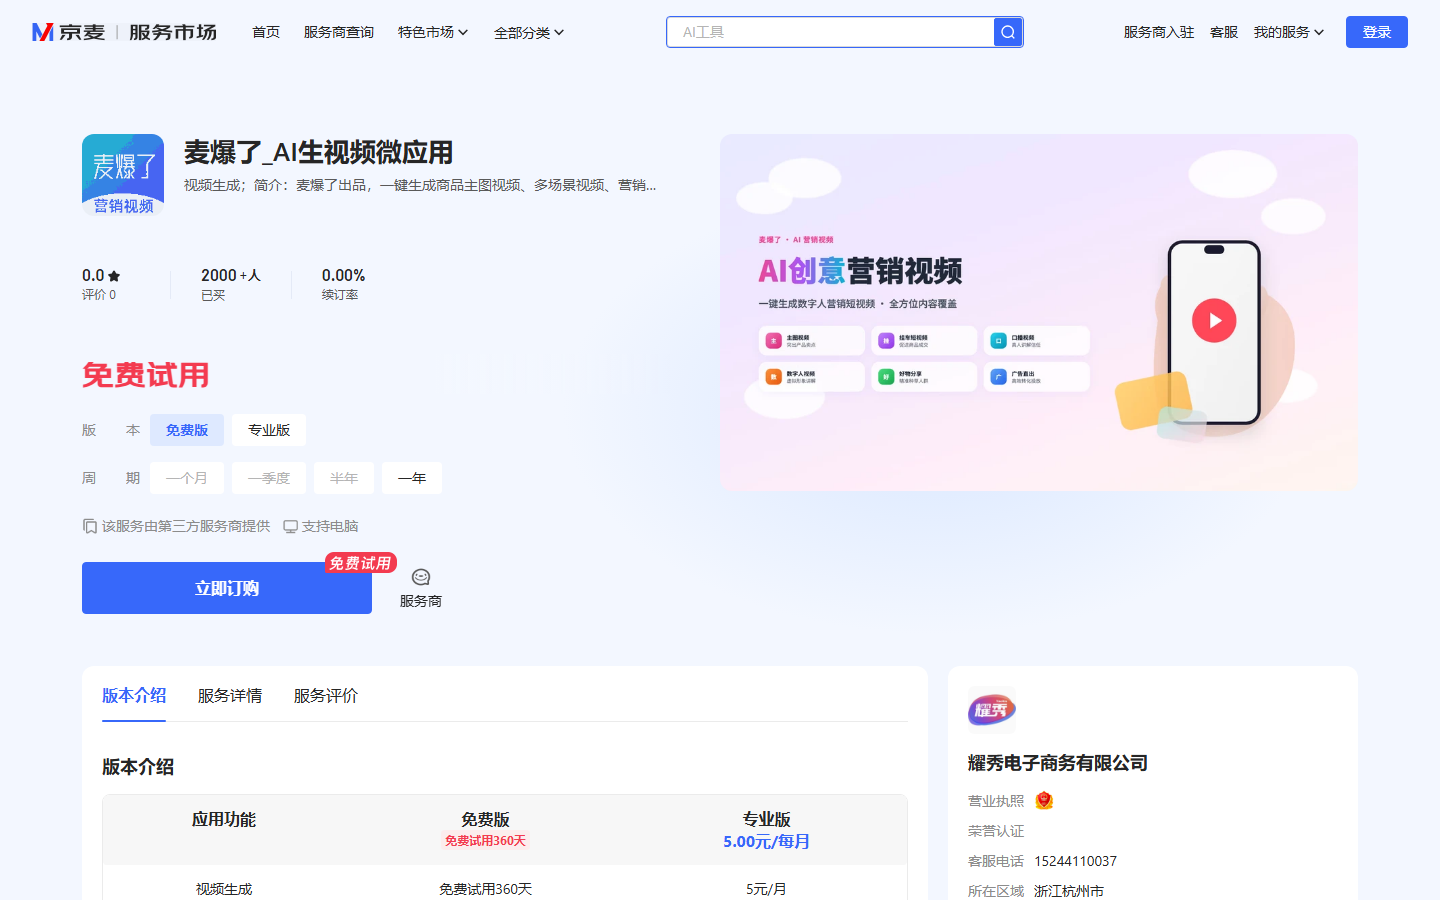
Task: Select the 专业版 version option
Action: (269, 430)
